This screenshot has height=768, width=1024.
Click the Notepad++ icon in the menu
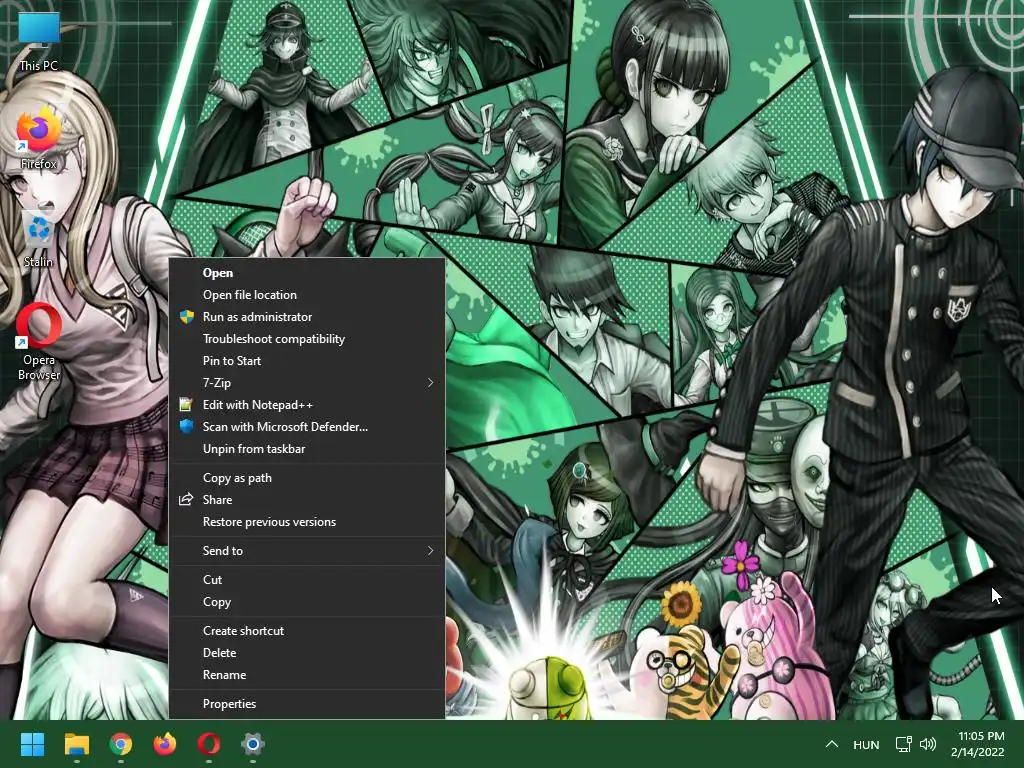coord(186,404)
